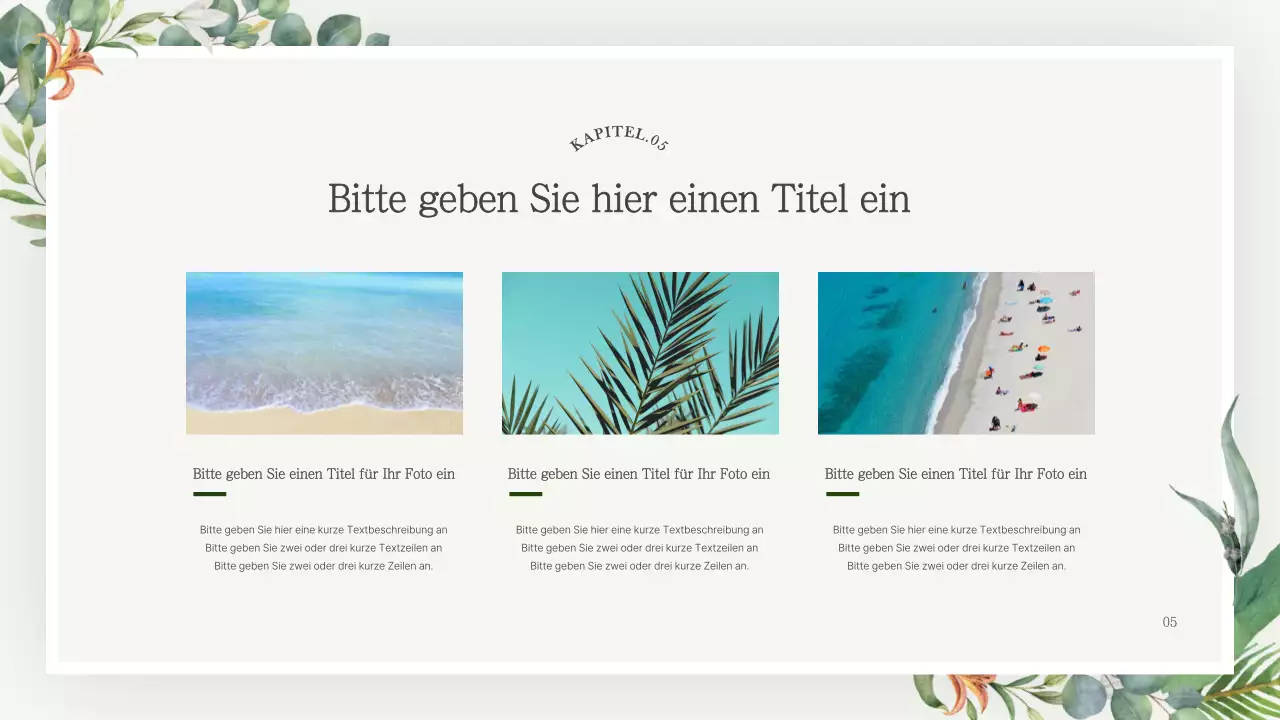Select the green underline under the center title

point(525,493)
